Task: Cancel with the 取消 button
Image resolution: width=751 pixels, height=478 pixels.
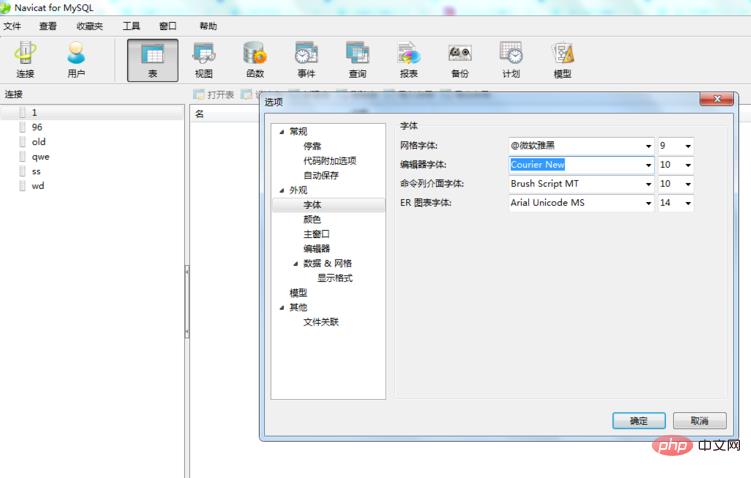Action: [x=700, y=421]
